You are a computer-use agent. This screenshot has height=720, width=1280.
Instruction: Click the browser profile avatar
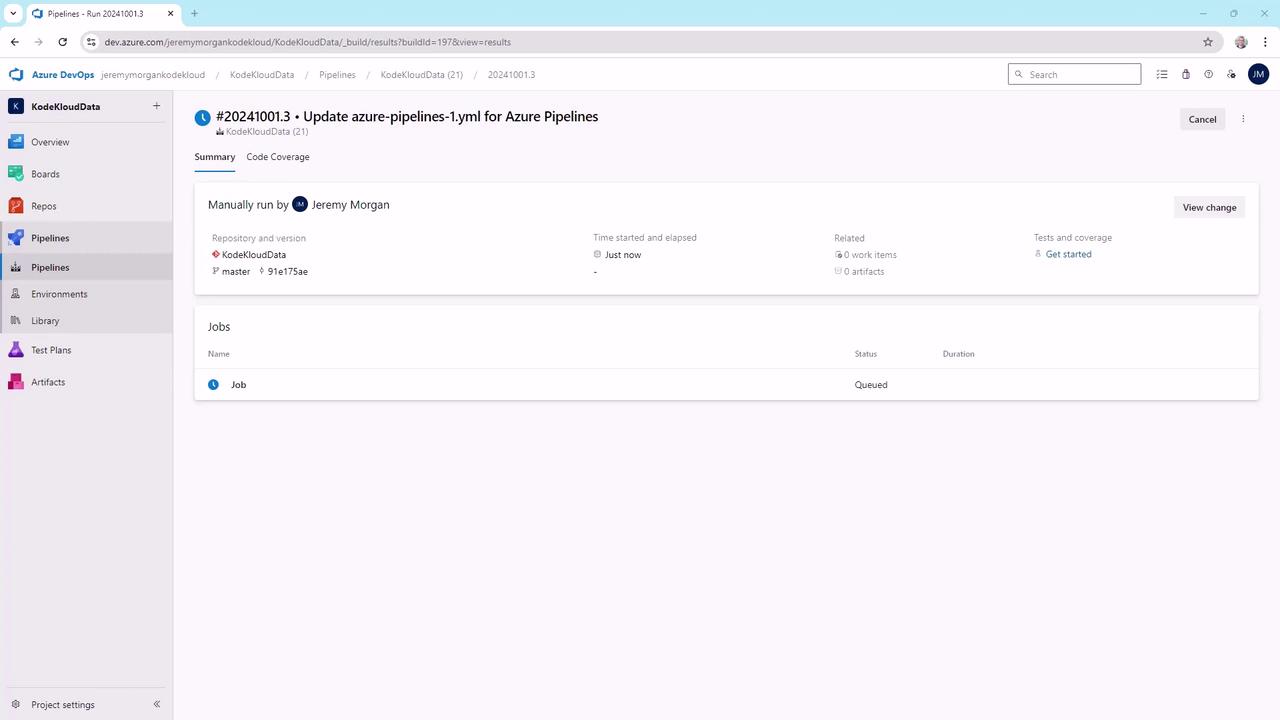coord(1241,42)
